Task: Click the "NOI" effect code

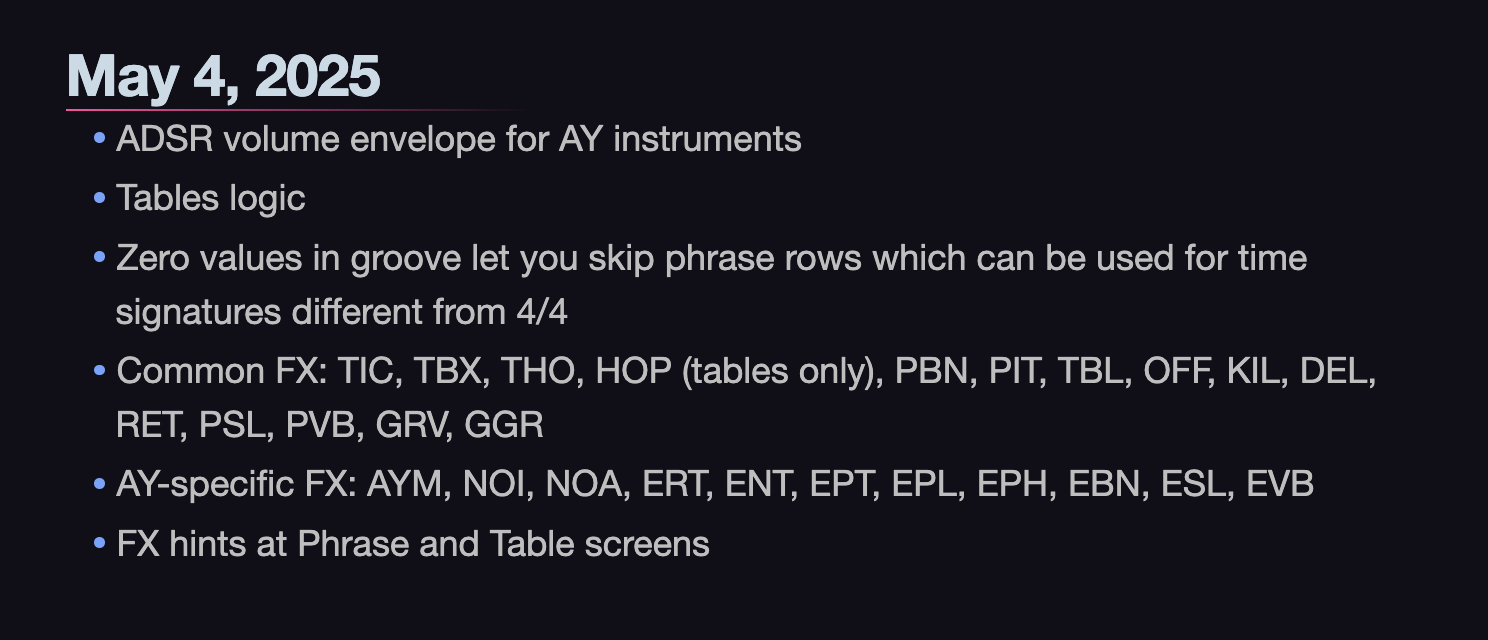Action: (494, 485)
